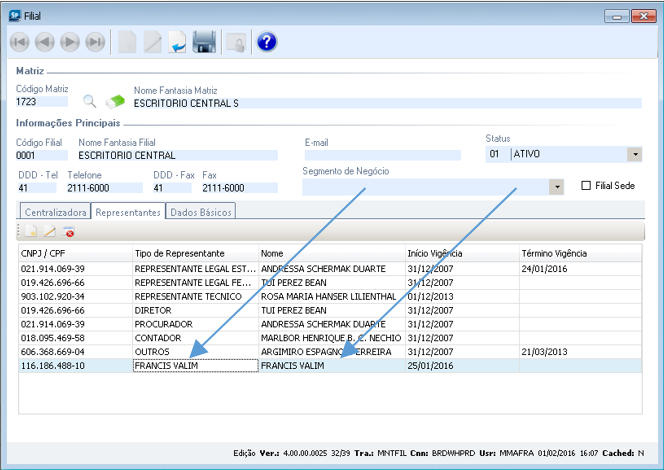The image size is (664, 470).
Task: Add new representative in grid toolbar
Action: tap(30, 232)
